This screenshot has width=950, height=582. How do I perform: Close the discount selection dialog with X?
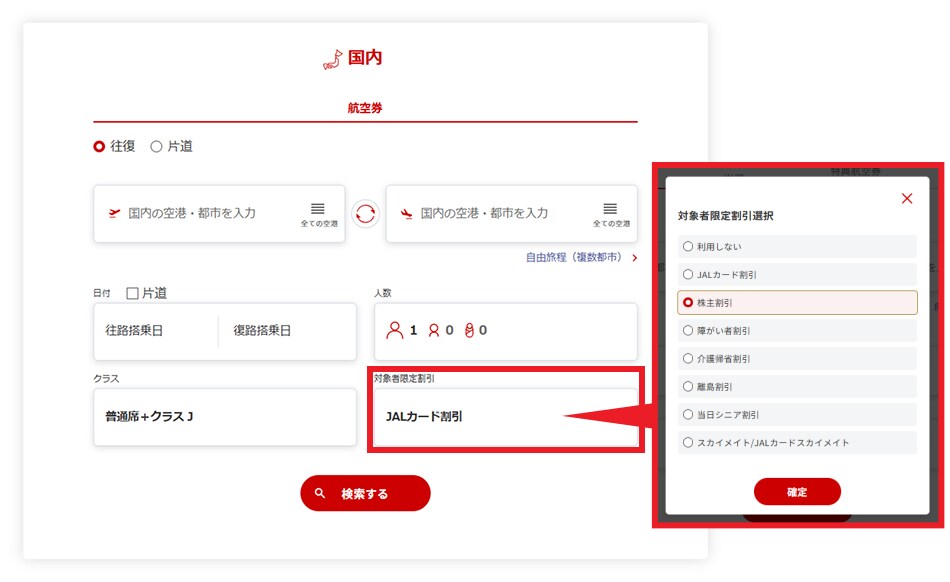pyautogui.click(x=907, y=198)
